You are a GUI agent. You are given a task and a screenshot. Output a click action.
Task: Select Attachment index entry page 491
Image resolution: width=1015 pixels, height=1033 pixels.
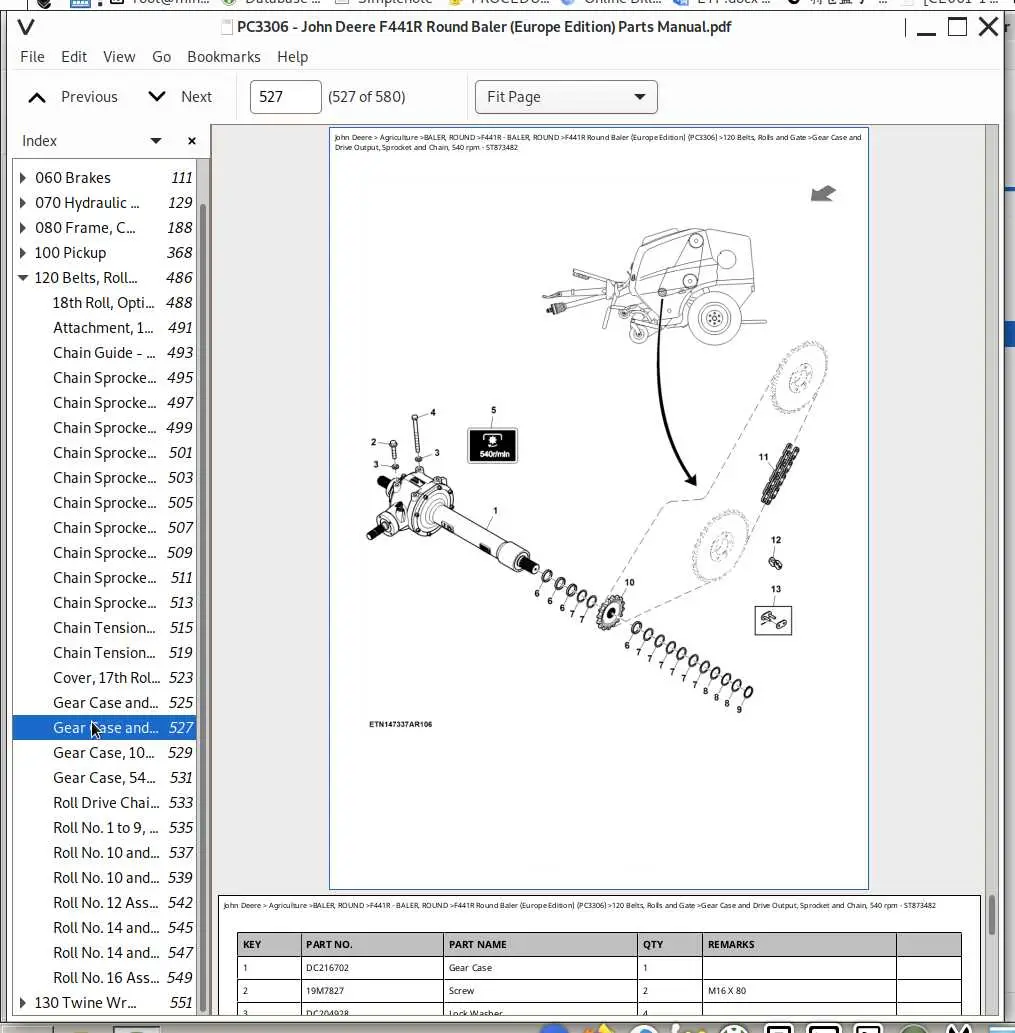[104, 328]
